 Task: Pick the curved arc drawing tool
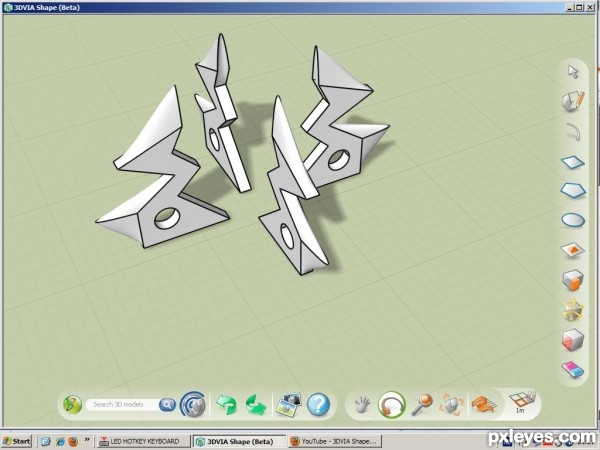(573, 131)
